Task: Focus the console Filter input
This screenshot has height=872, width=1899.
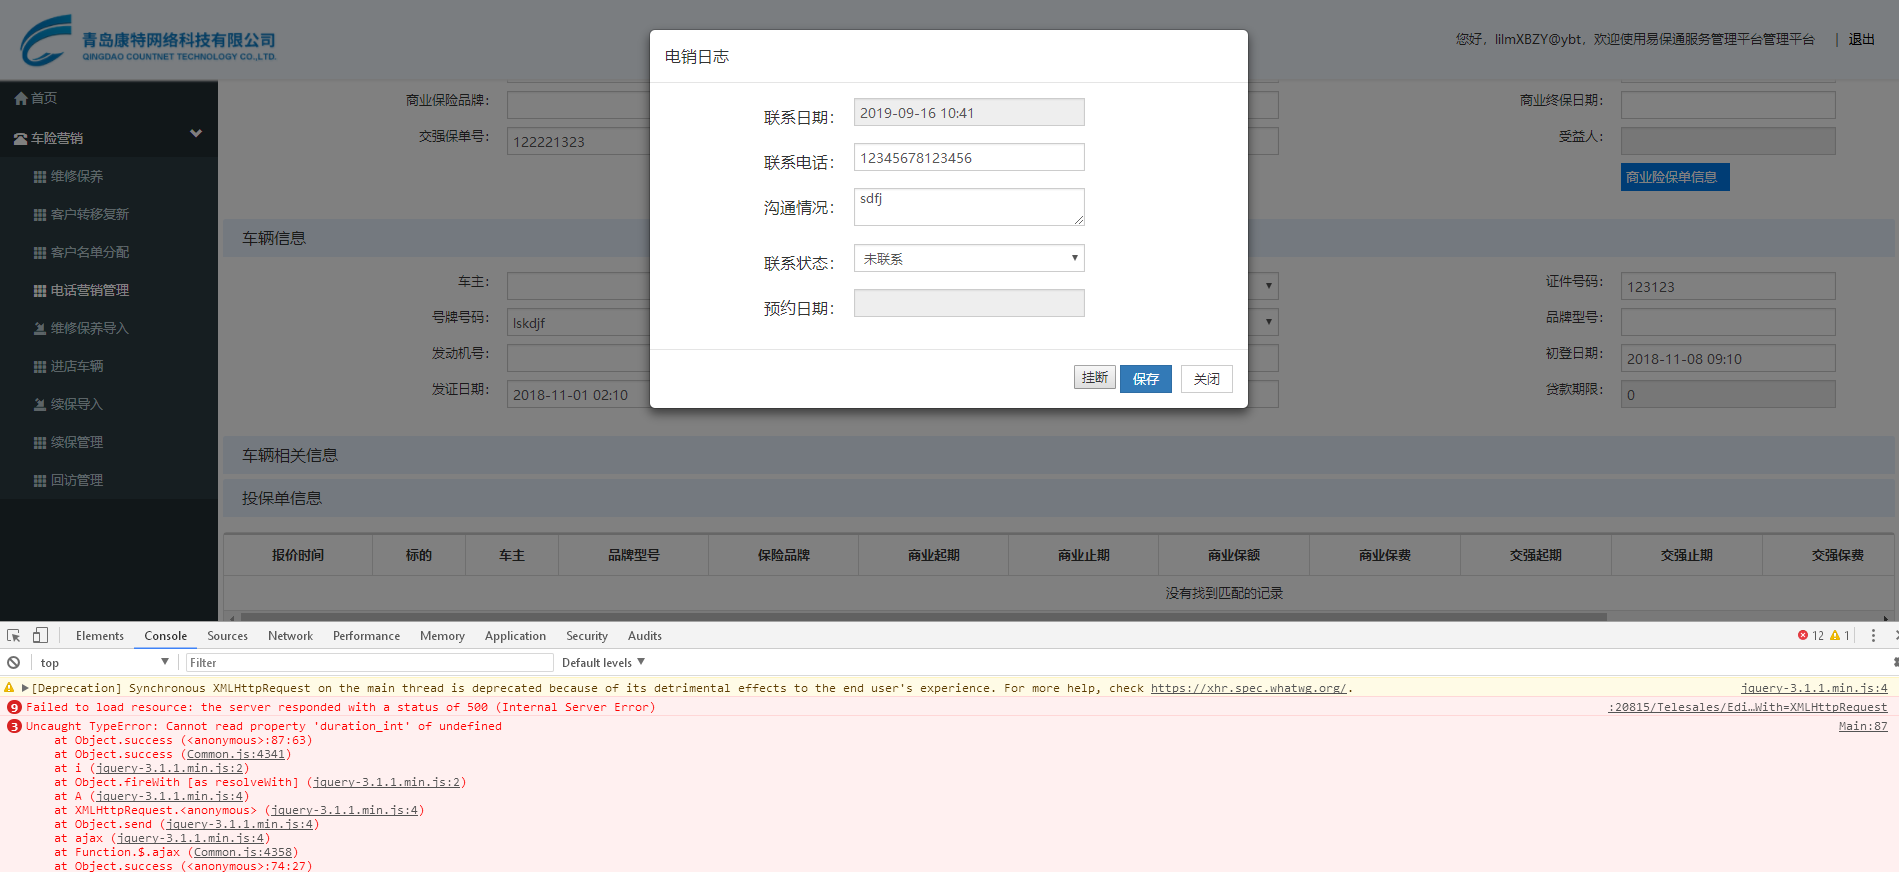Action: [x=369, y=663]
